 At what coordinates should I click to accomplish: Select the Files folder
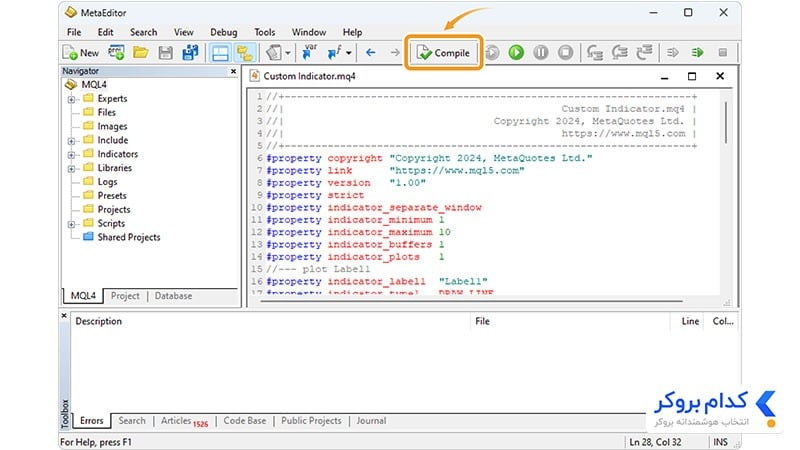(106, 112)
